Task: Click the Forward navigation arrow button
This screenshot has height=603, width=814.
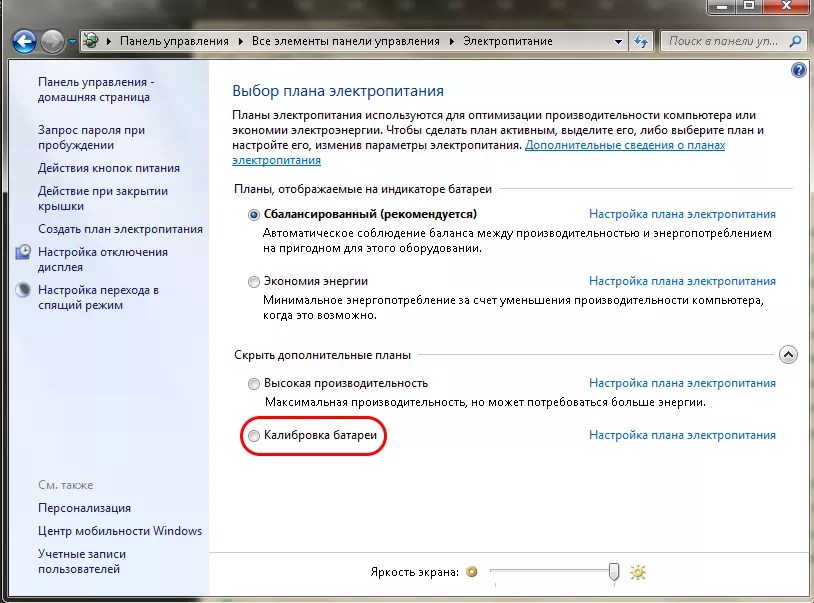Action: (x=53, y=42)
